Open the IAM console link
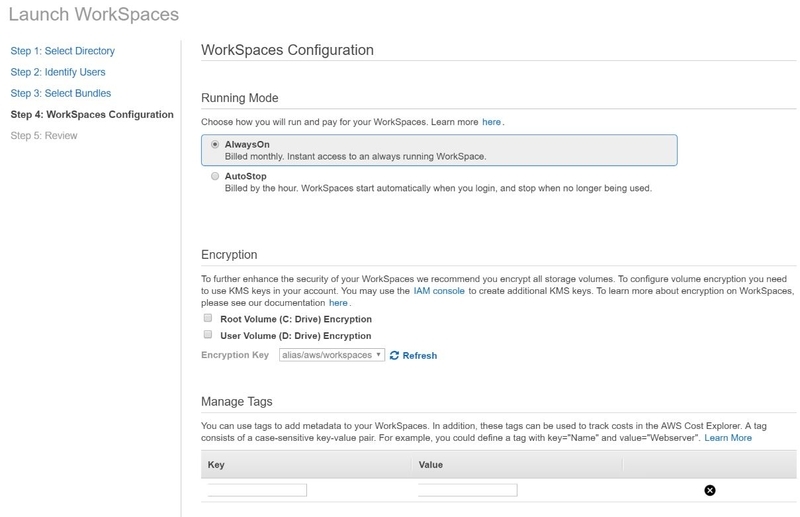Image resolution: width=800 pixels, height=517 pixels. 439,291
